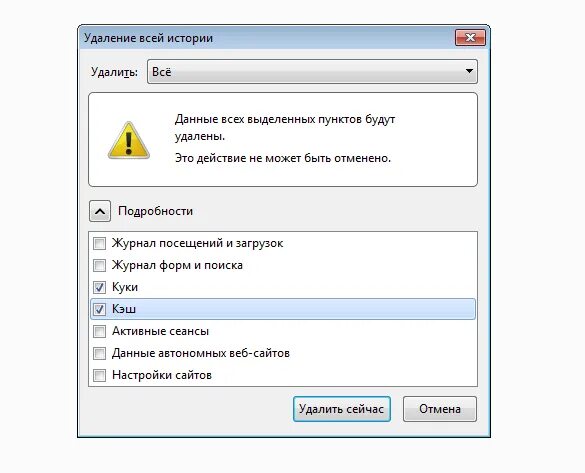Click the dropdown arrow beside 'Всё'
This screenshot has width=585, height=473.
[469, 71]
